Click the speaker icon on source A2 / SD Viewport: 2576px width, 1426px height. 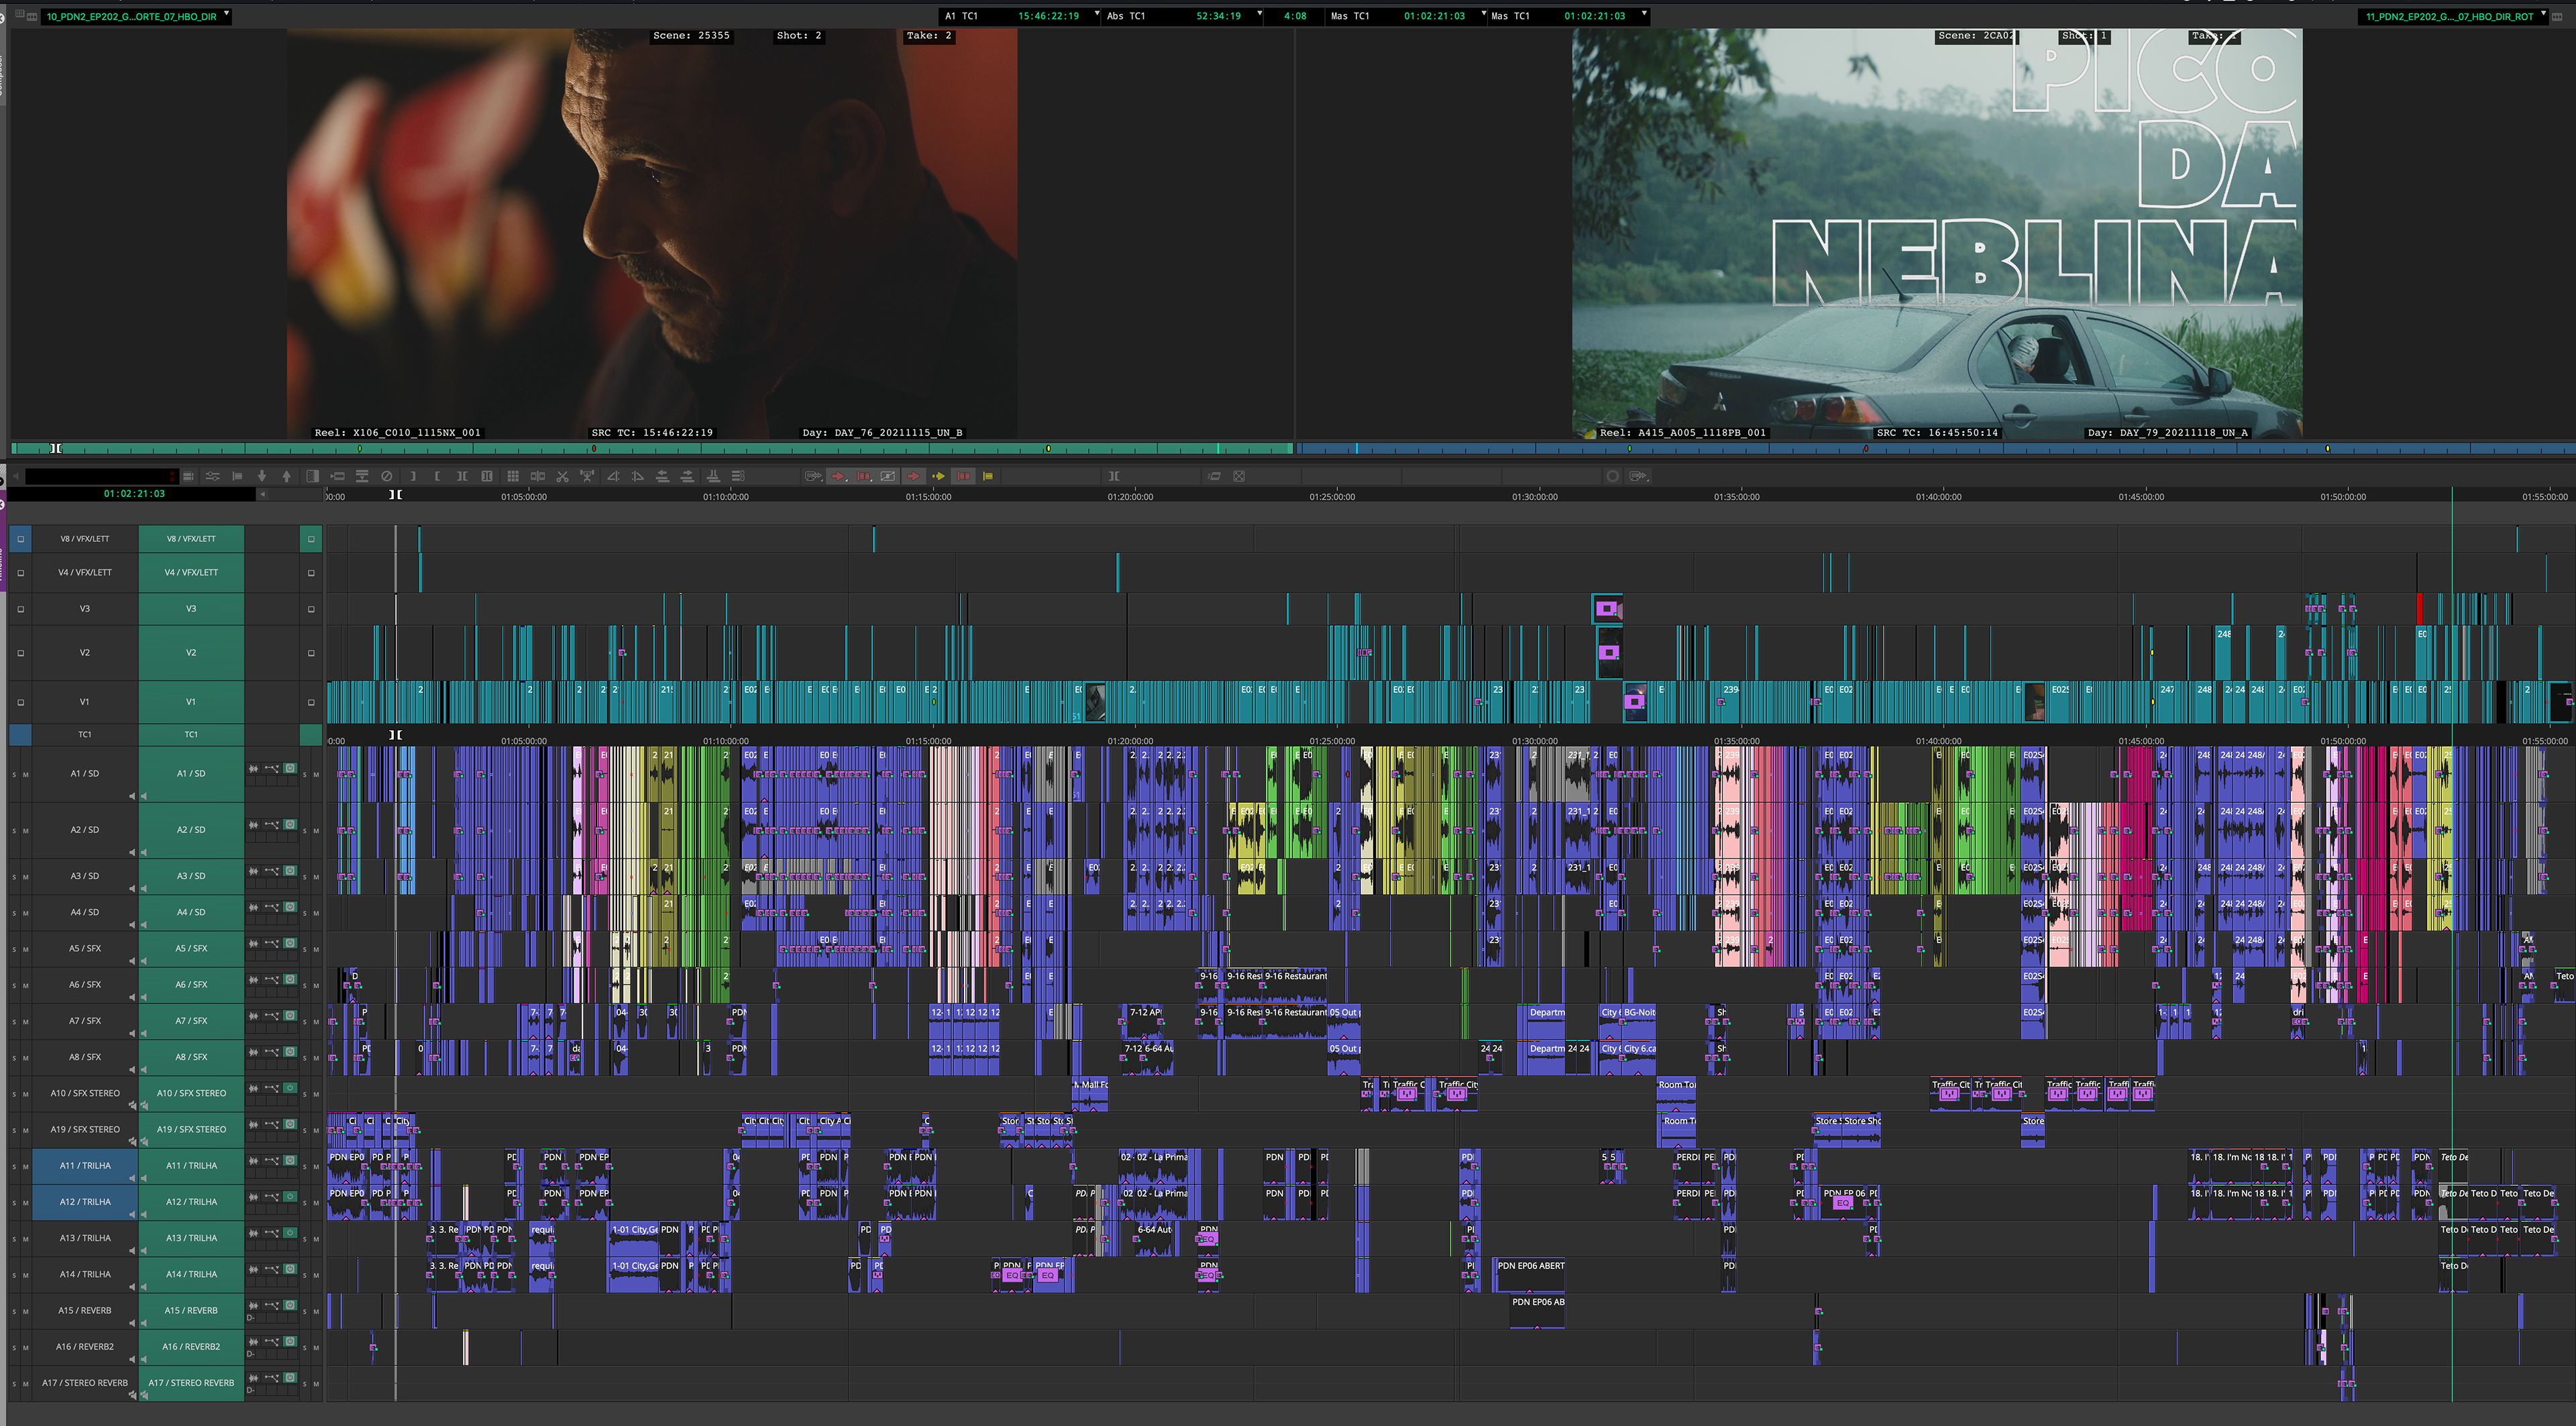pos(132,852)
